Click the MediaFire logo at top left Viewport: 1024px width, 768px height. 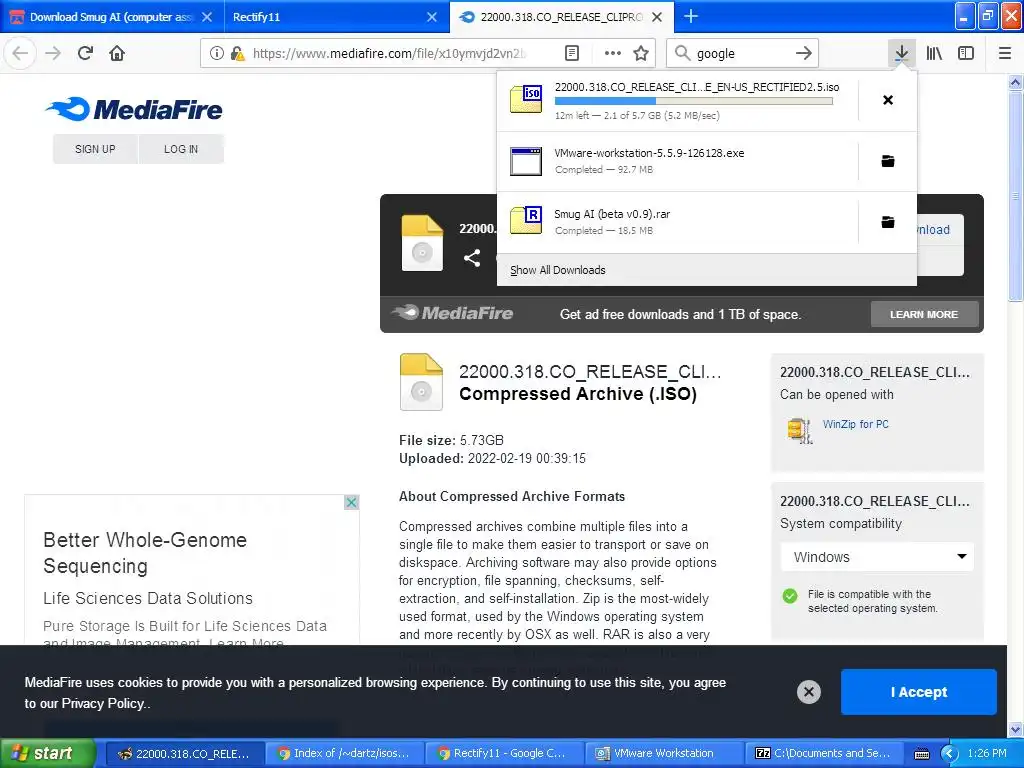tap(134, 109)
